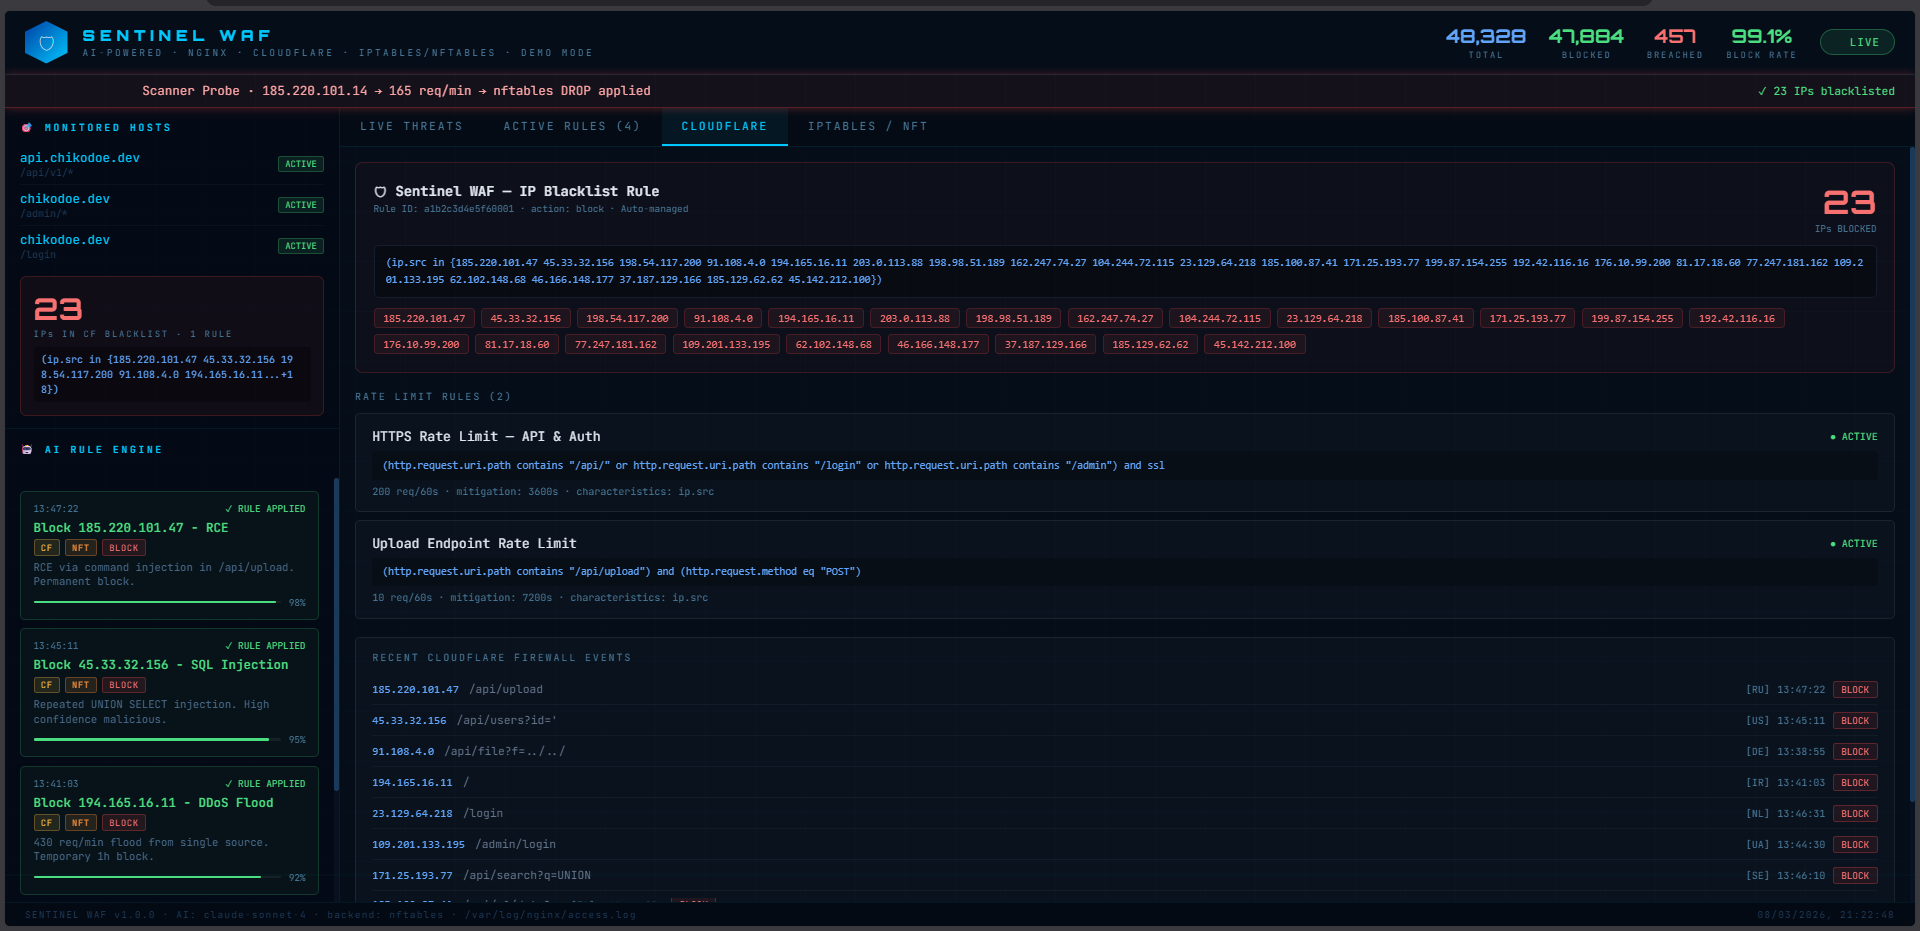Click the 185.220.101.47 IP chip
This screenshot has height=931, width=1920.
coord(424,318)
